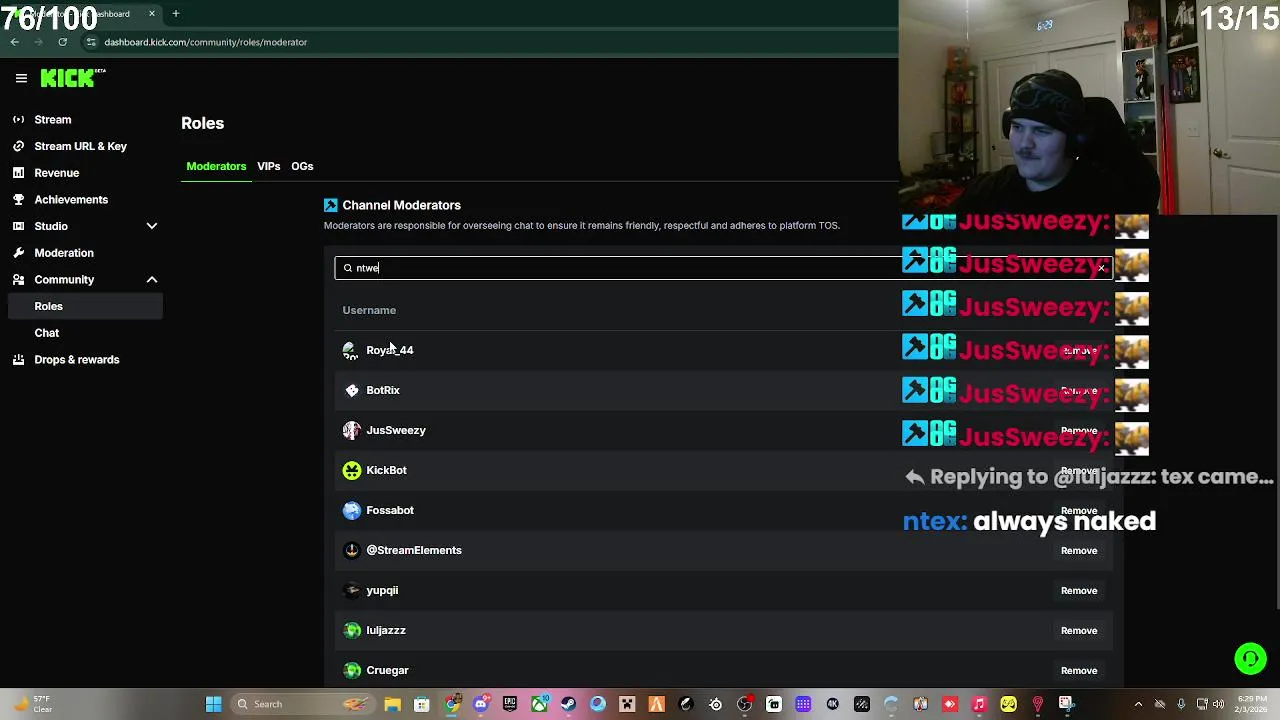This screenshot has width=1280, height=720.
Task: Click JusSweezy avatar icon
Action: pyautogui.click(x=351, y=430)
